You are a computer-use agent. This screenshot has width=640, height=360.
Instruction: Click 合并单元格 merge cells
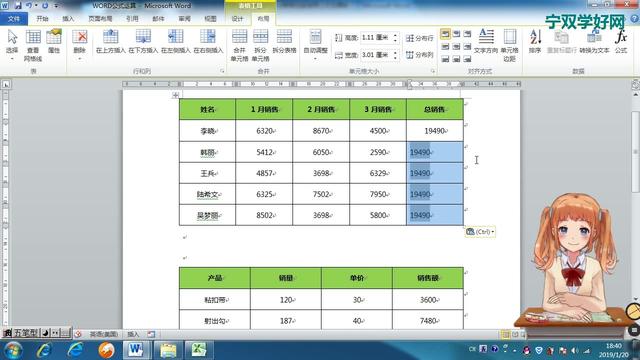point(239,45)
